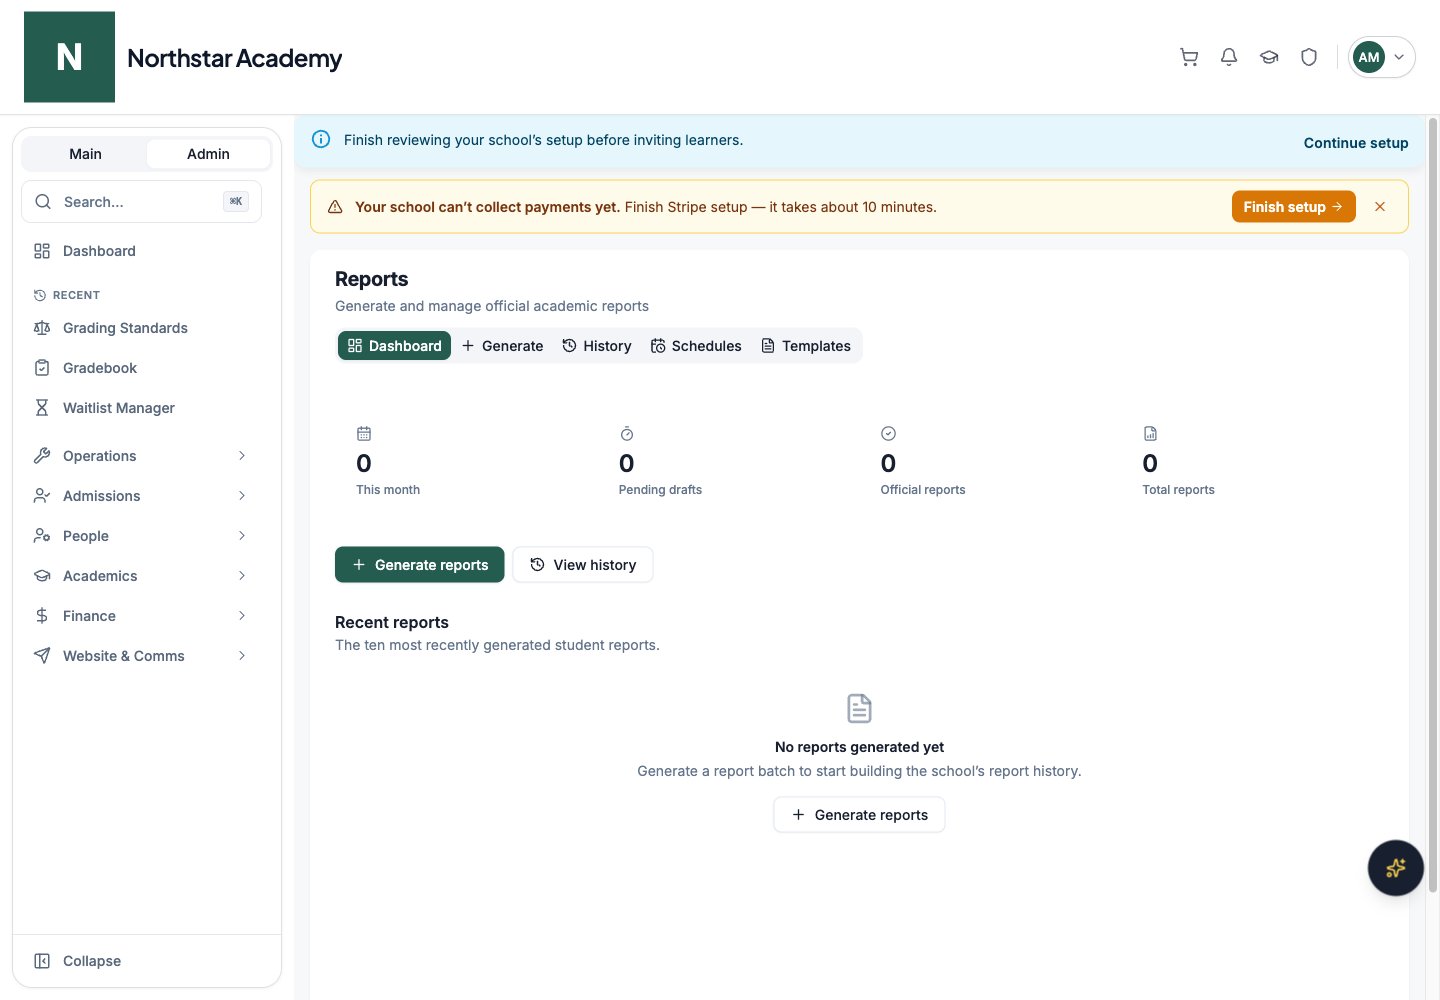Expand the People section
The height and width of the screenshot is (1000, 1440).
point(141,536)
